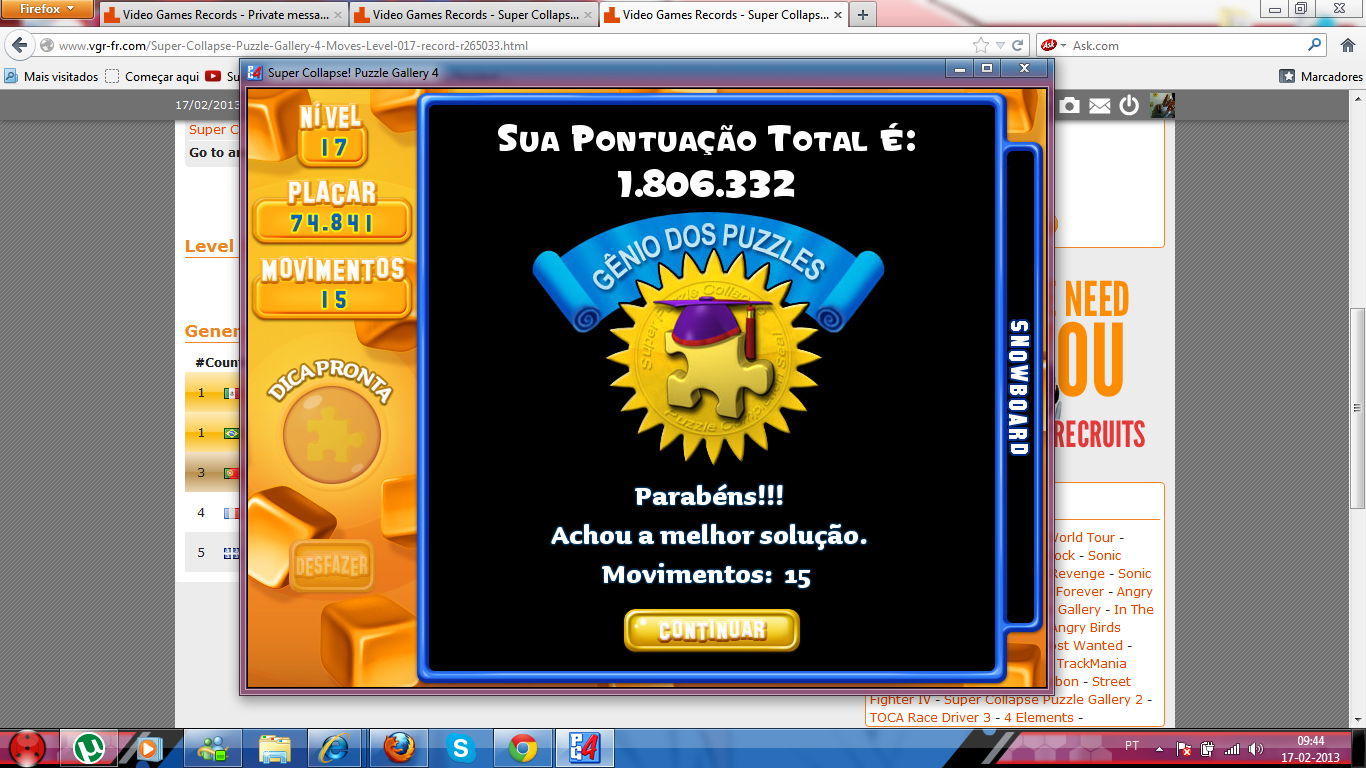Open URL history dropdown arrow
This screenshot has width=1366, height=768.
pyautogui.click(x=999, y=46)
